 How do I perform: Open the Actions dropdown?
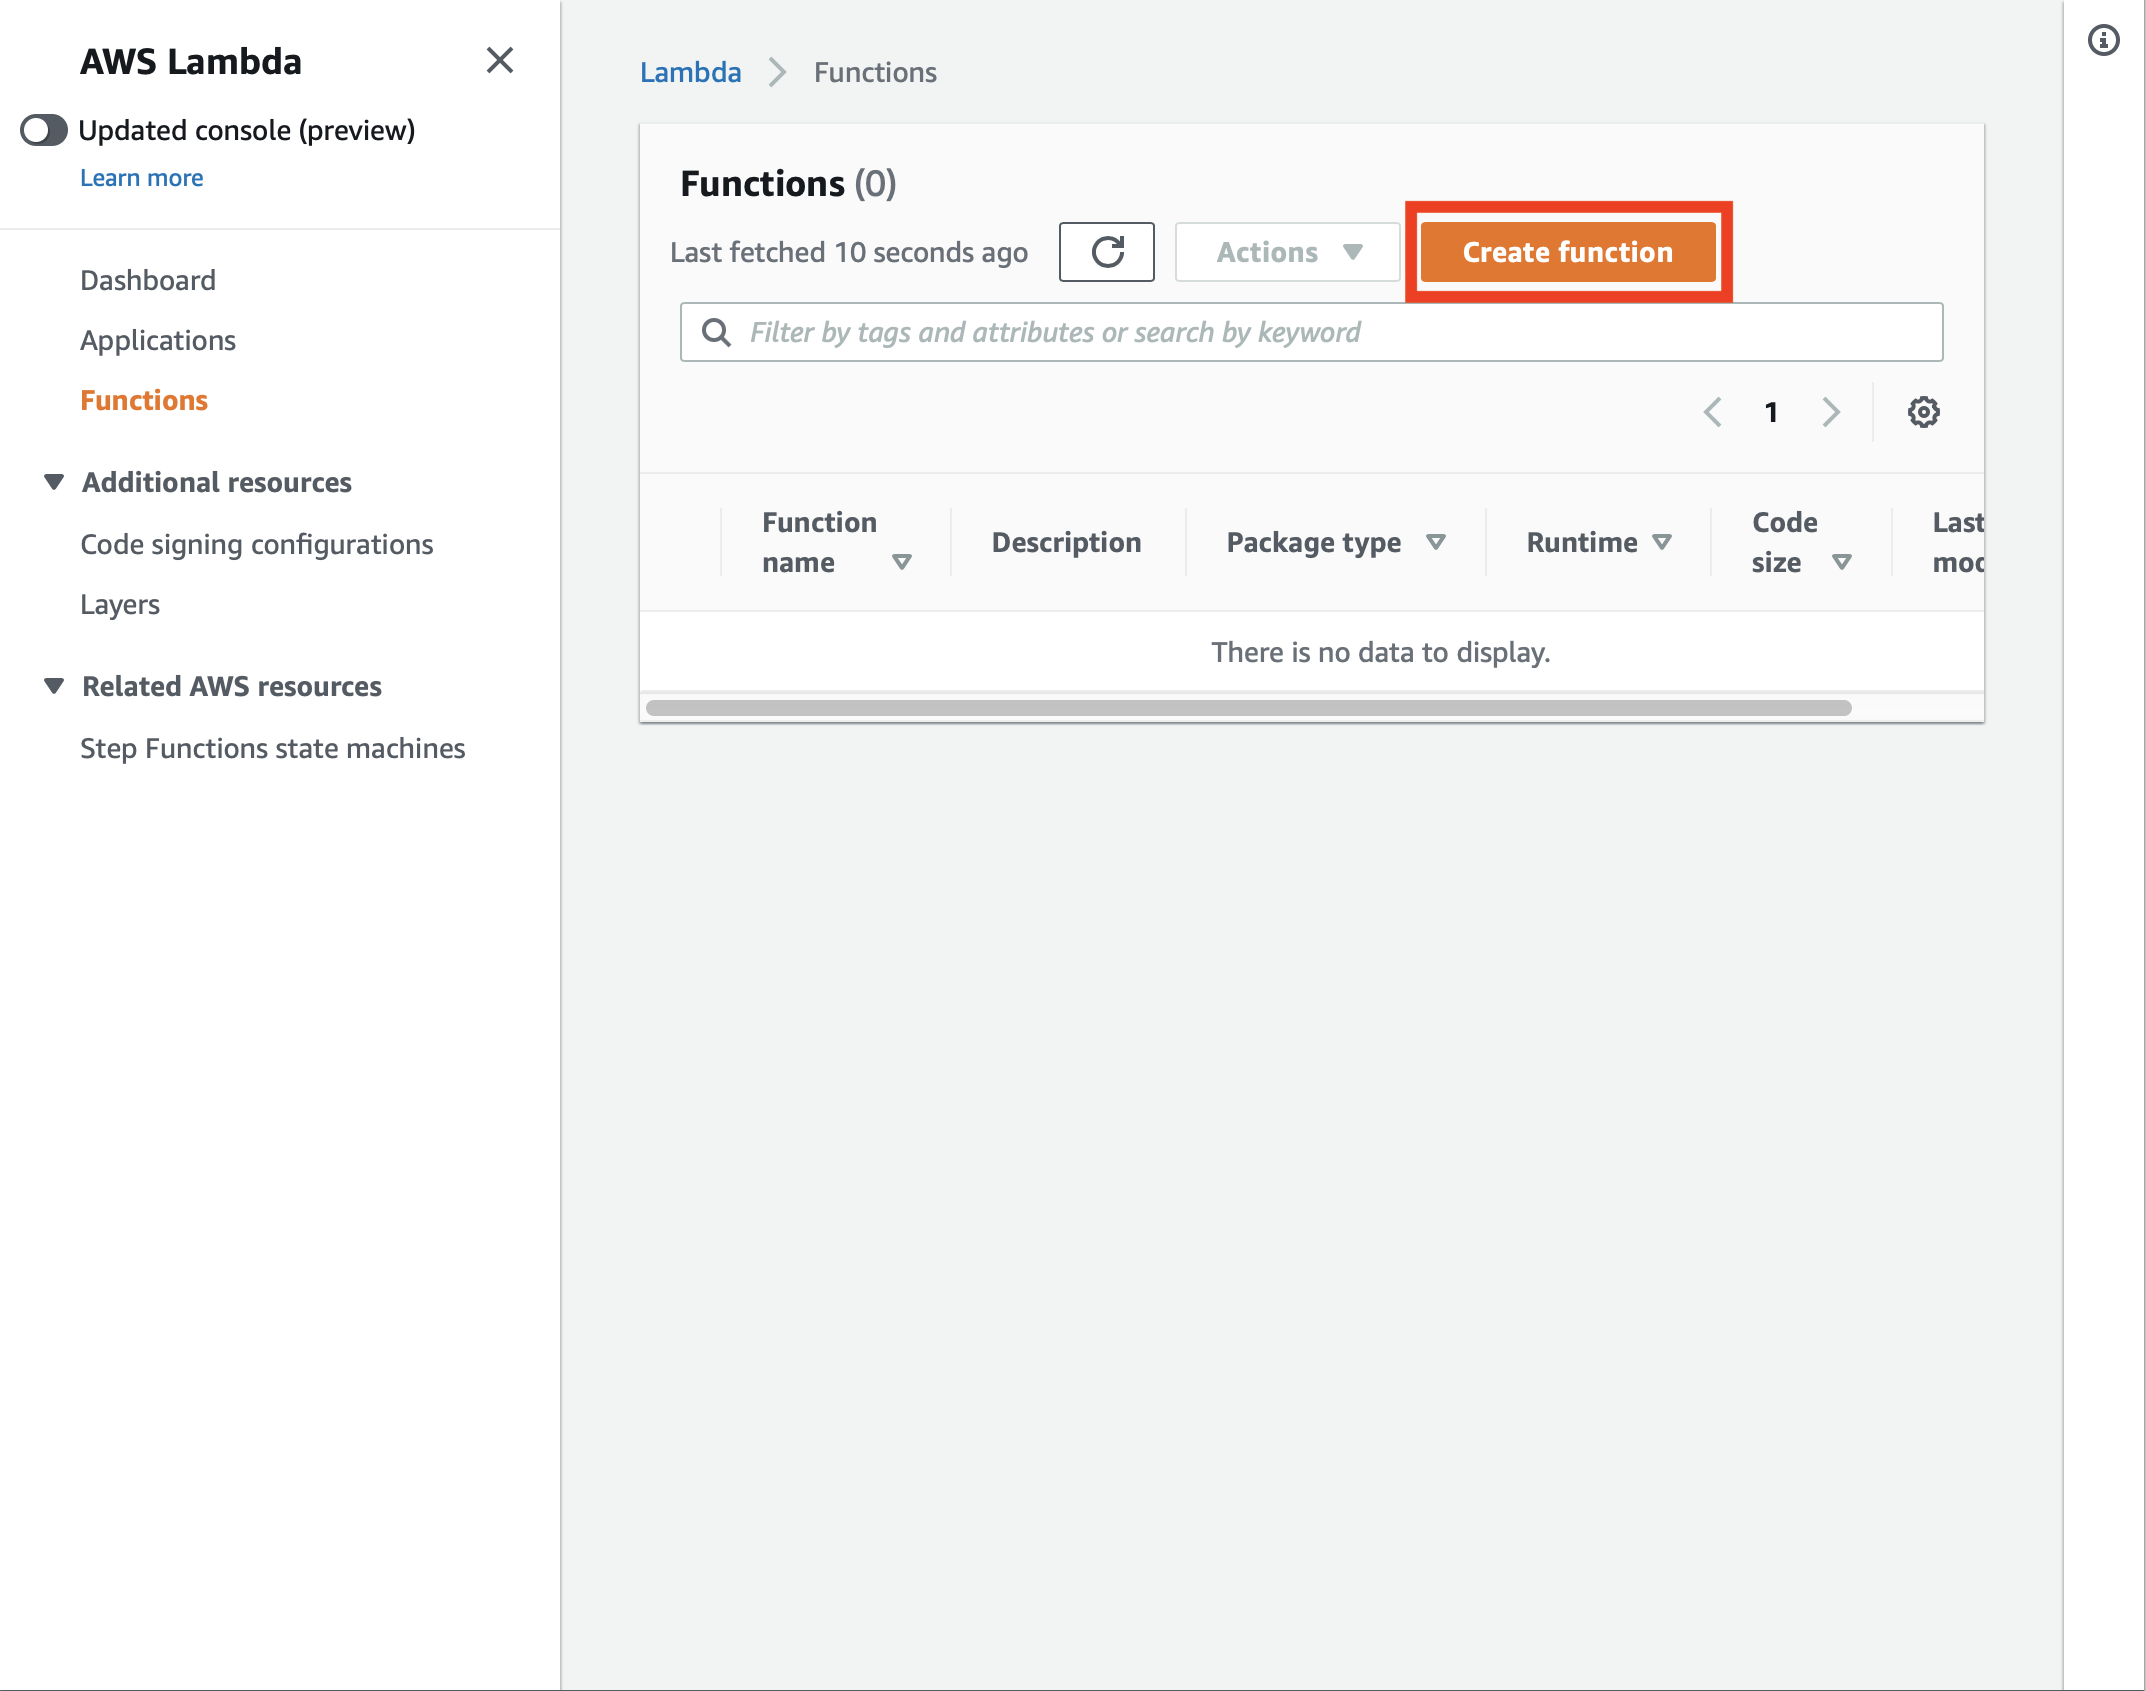click(1288, 252)
